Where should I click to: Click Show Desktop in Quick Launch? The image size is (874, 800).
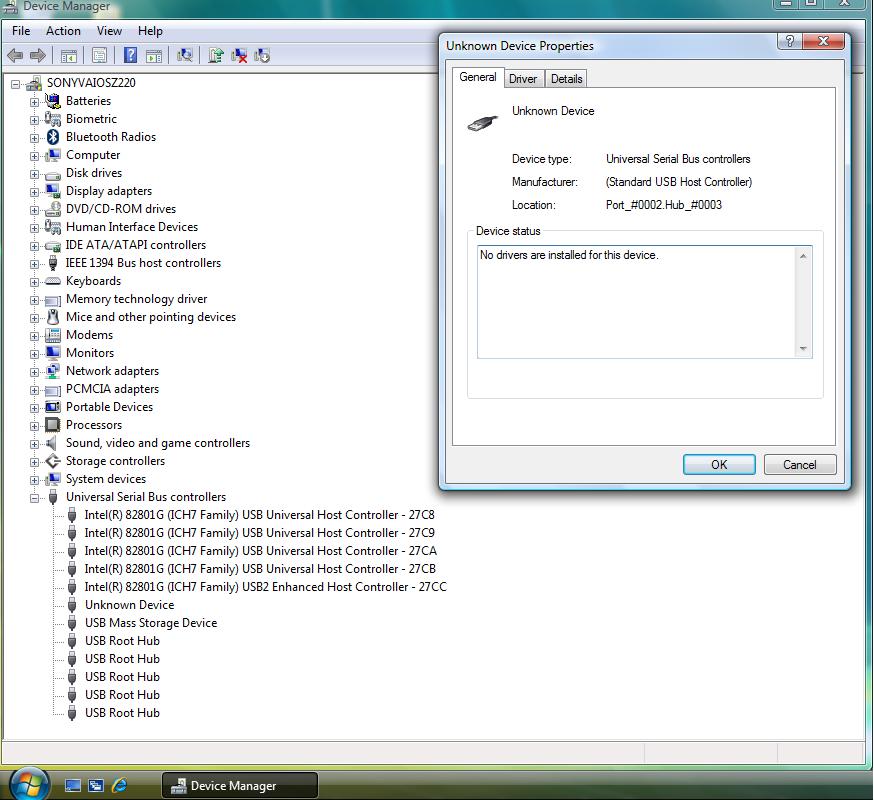click(x=73, y=786)
